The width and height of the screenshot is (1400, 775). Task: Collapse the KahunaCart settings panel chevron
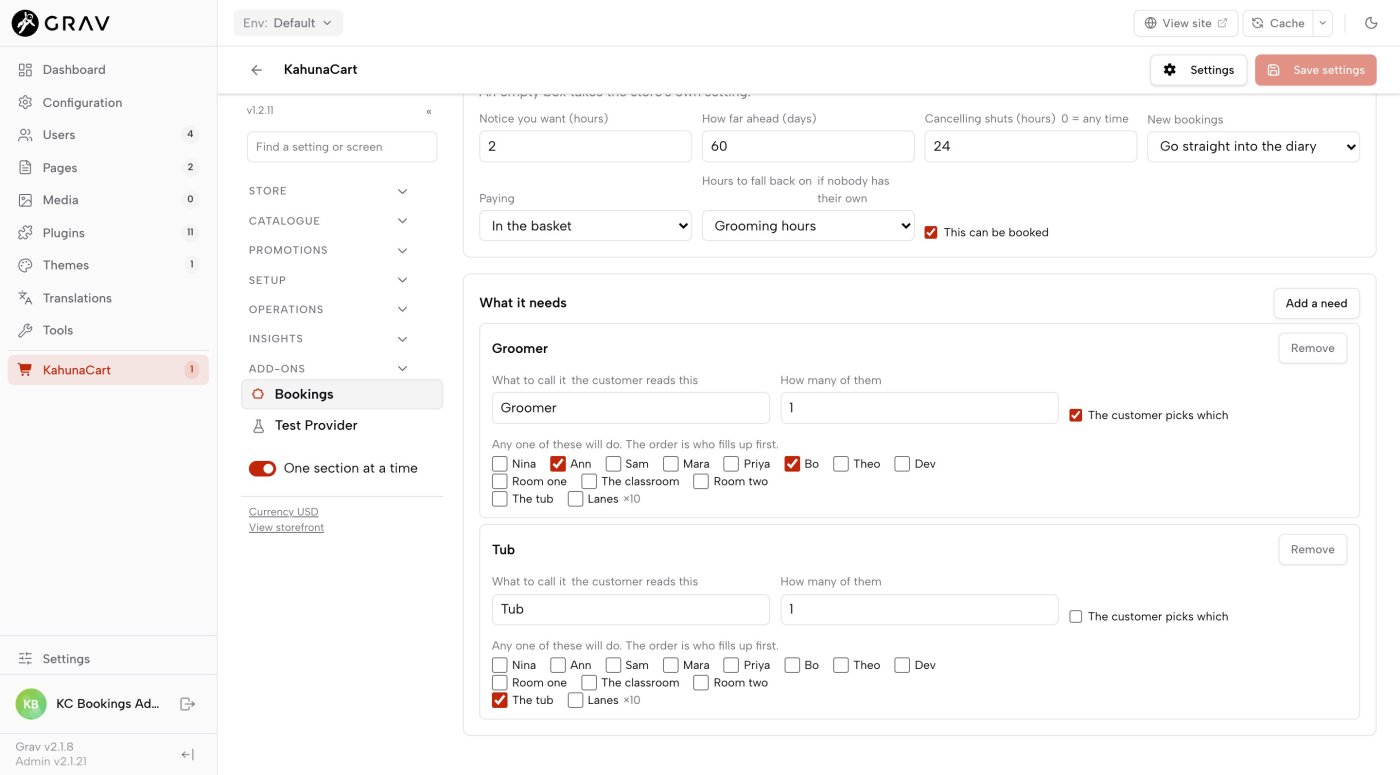click(x=429, y=111)
